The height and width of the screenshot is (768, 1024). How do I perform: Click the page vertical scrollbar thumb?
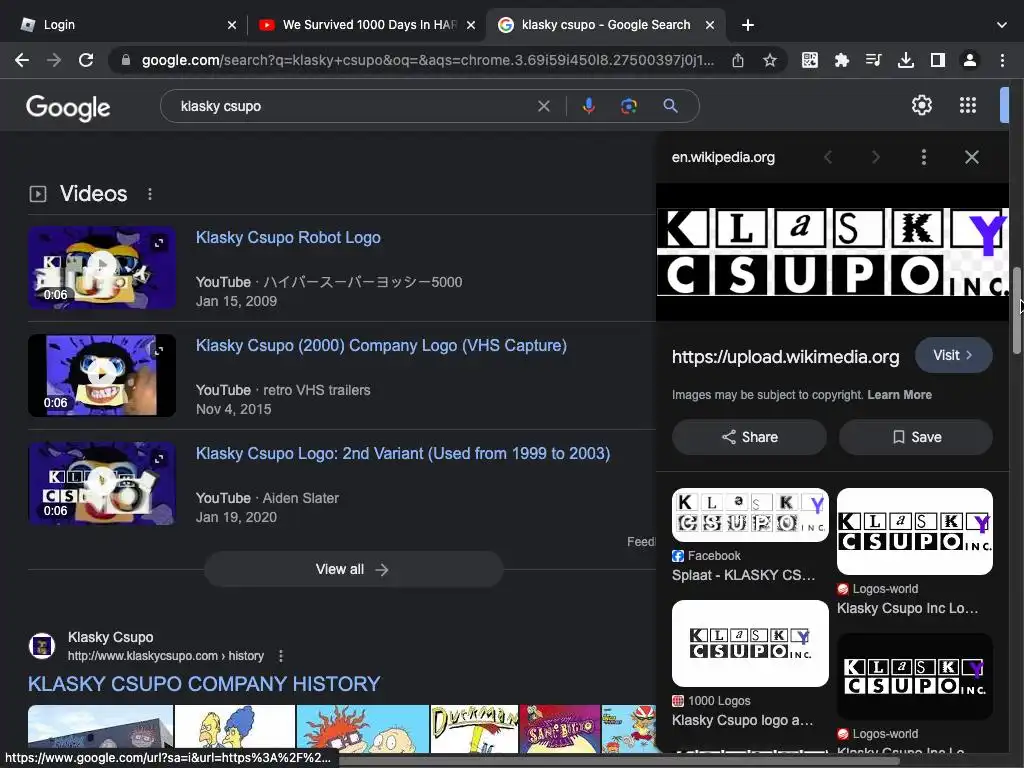[x=1016, y=311]
